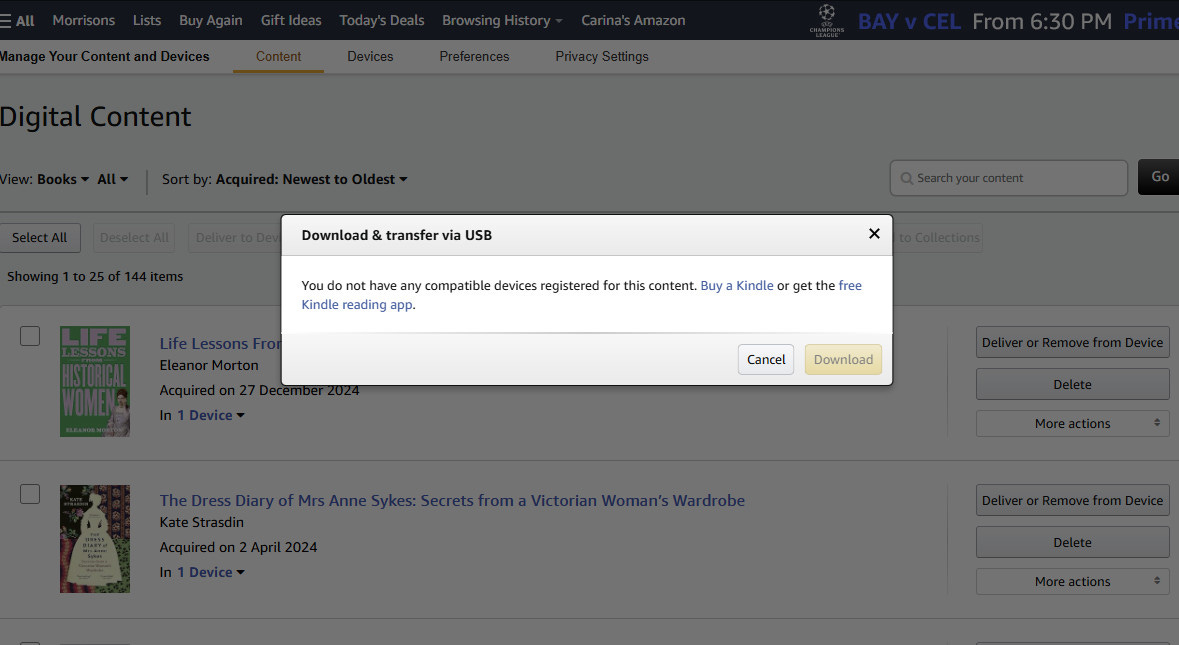Open Buy Again in the navigation bar
Screen dimensions: 1179x645
pos(211,20)
